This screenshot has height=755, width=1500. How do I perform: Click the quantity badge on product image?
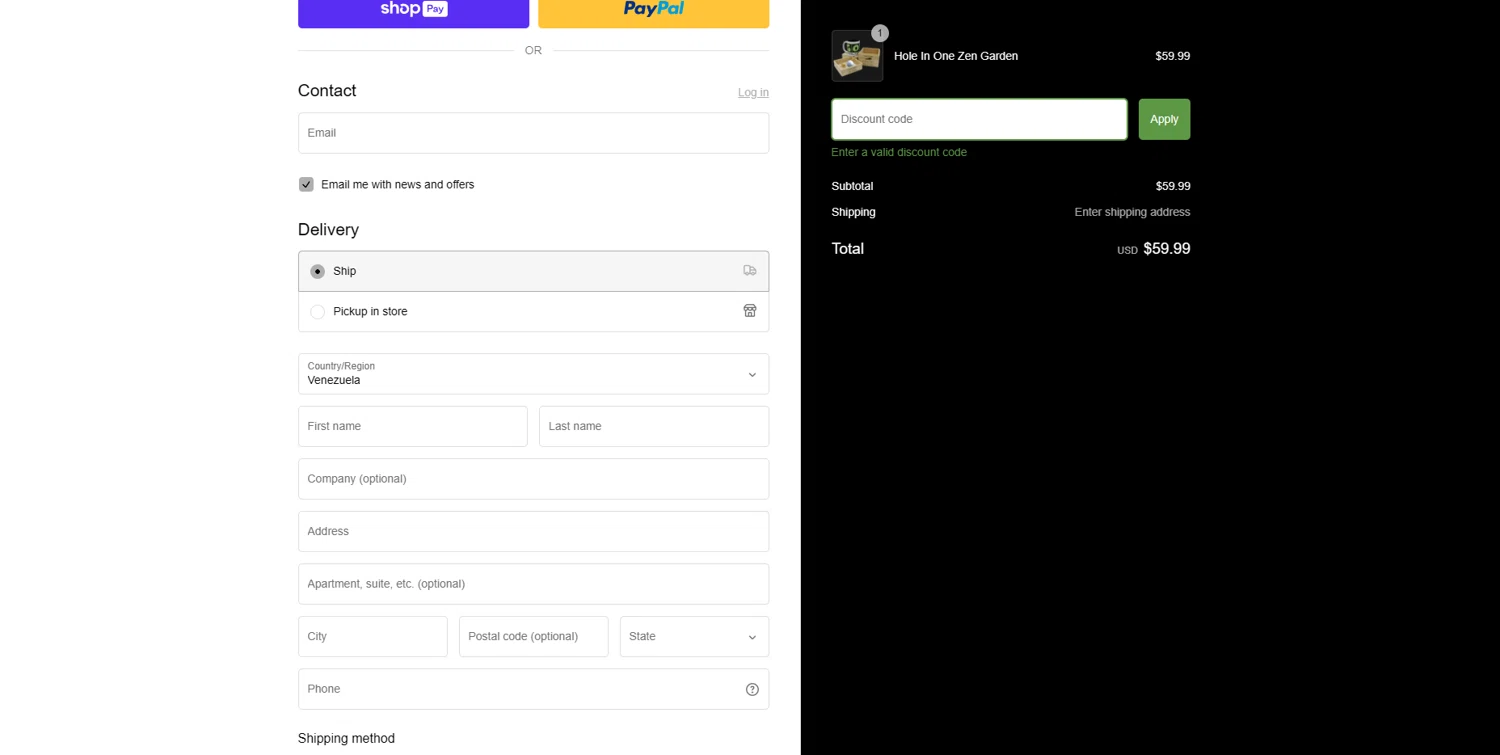pyautogui.click(x=880, y=33)
